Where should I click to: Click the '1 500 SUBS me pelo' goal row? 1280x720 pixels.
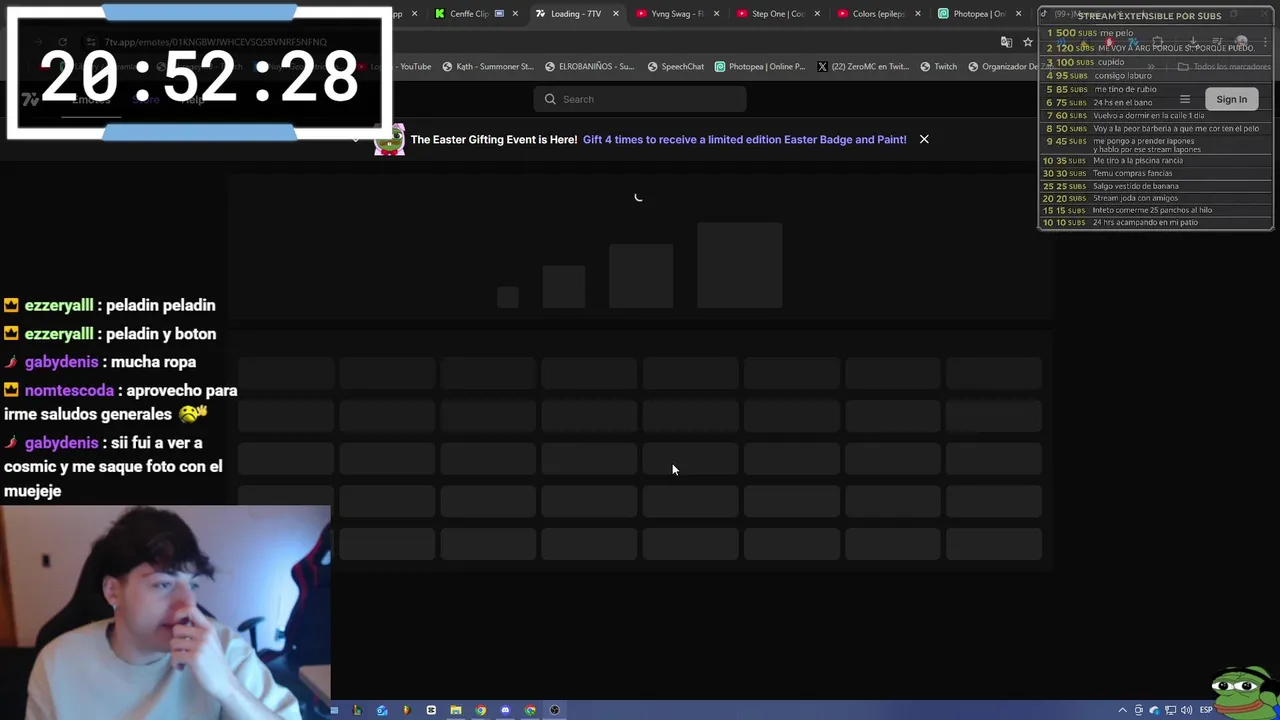(1155, 33)
